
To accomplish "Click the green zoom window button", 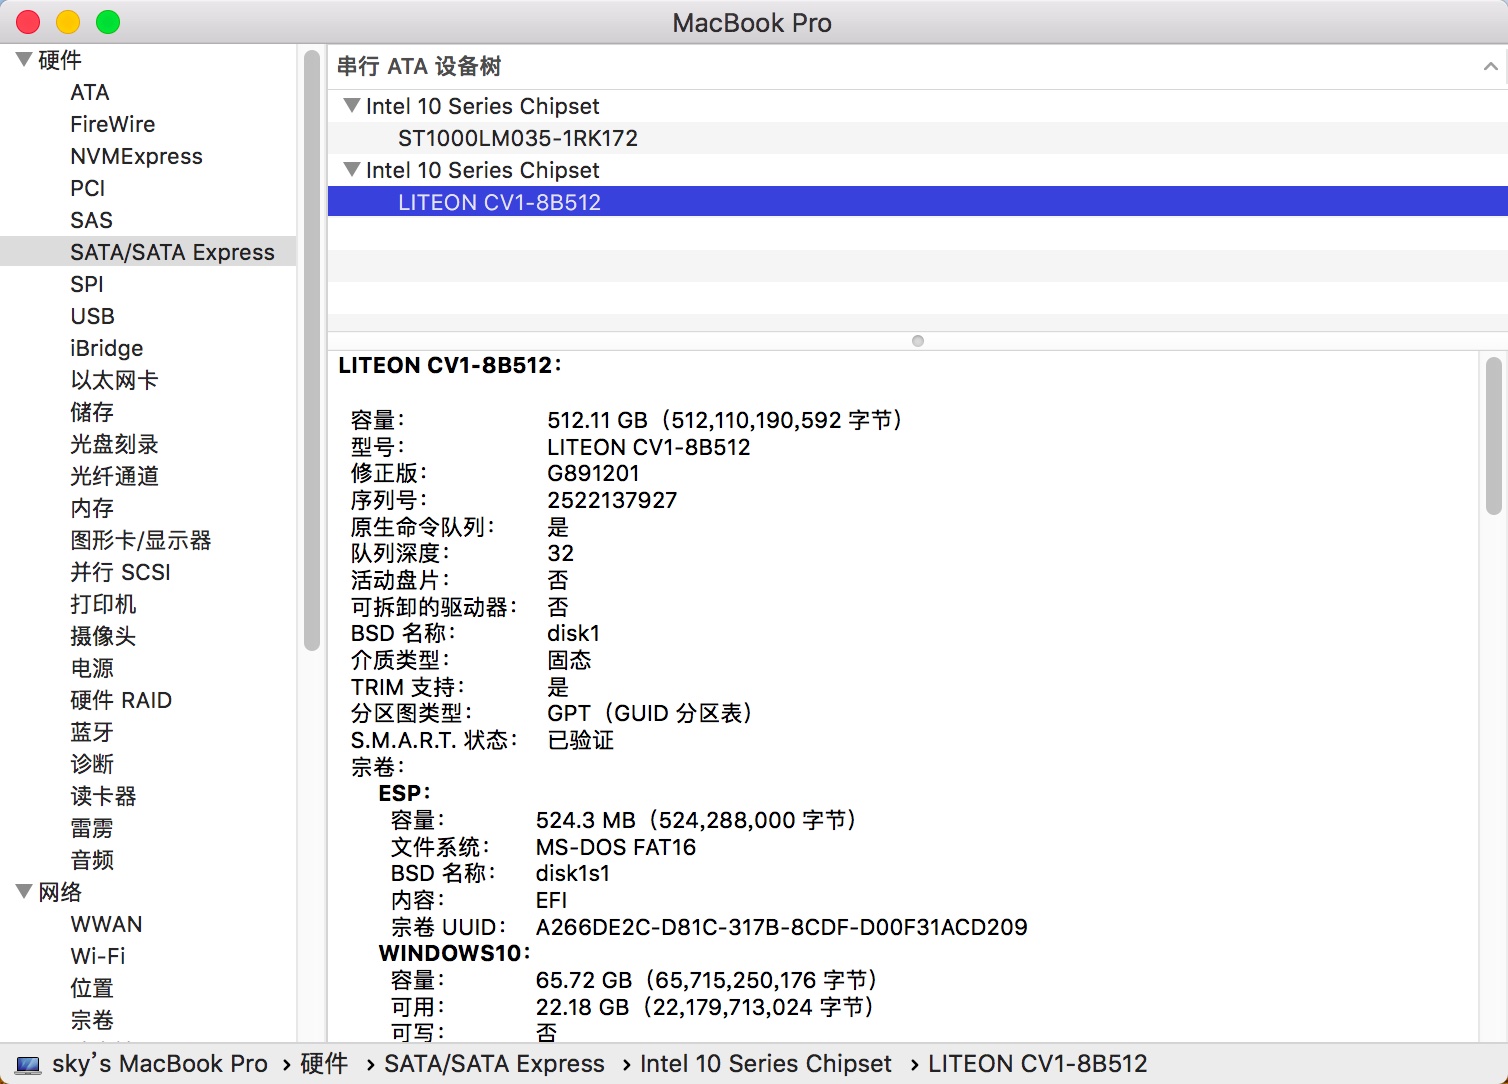I will (x=108, y=22).
